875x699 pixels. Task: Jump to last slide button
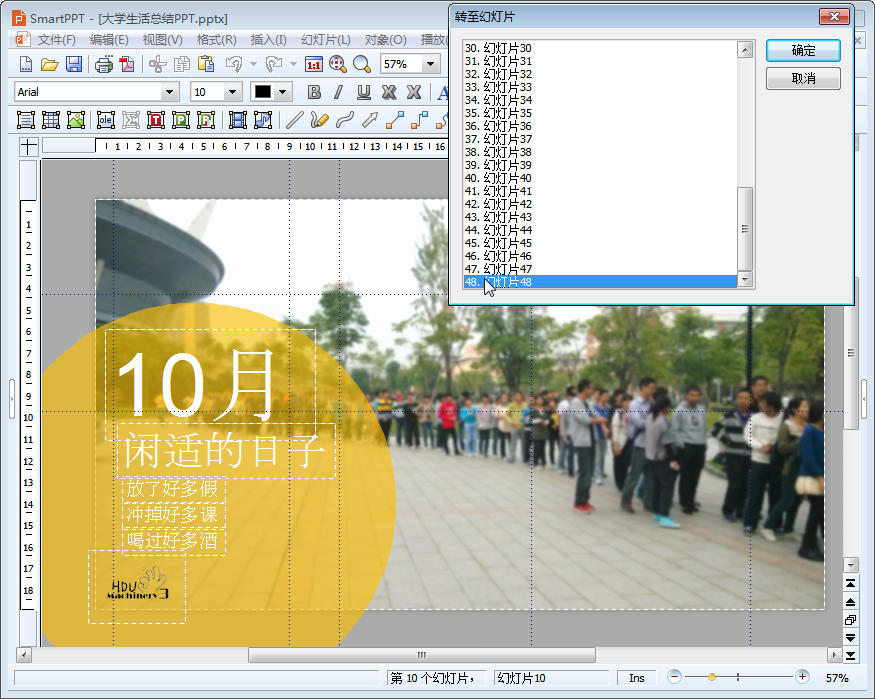(850, 655)
